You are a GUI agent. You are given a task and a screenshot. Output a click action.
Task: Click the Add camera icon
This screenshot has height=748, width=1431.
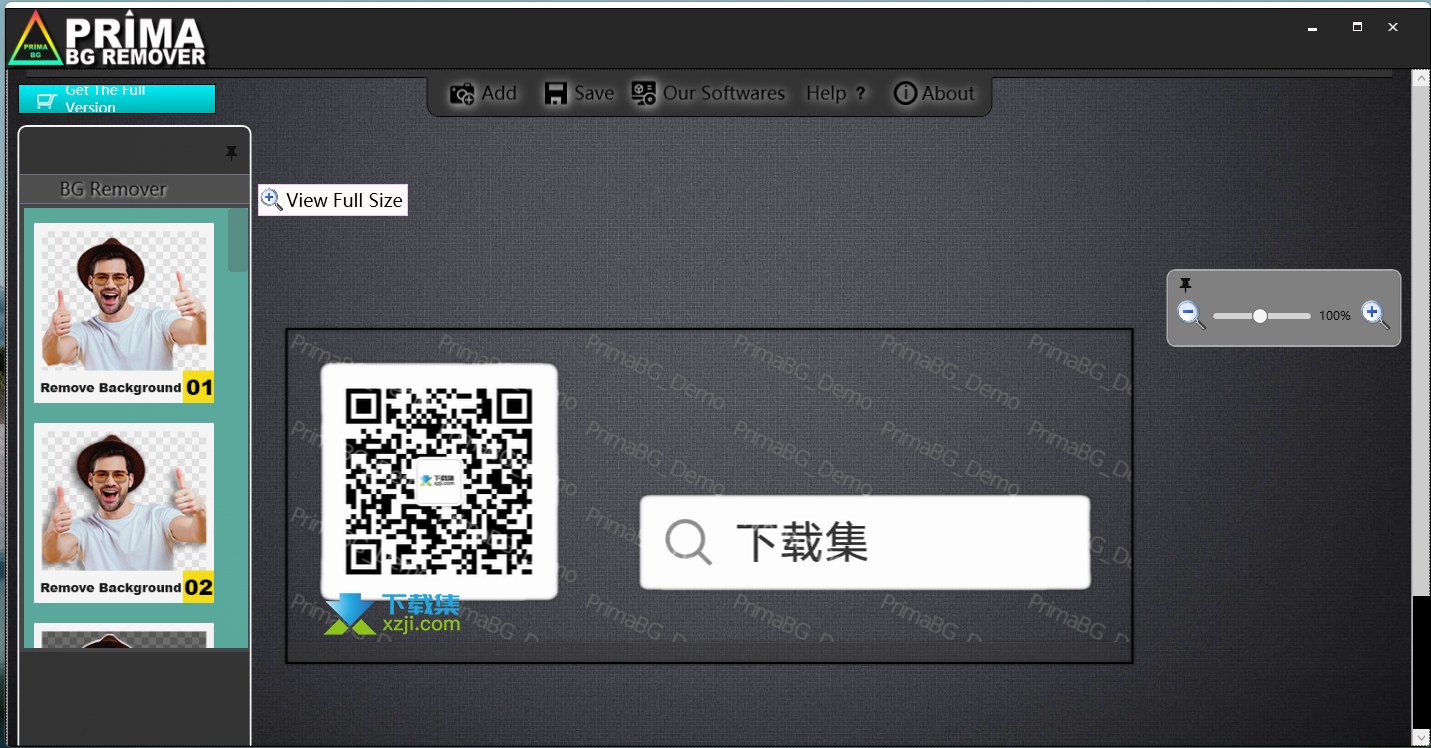[x=462, y=94]
